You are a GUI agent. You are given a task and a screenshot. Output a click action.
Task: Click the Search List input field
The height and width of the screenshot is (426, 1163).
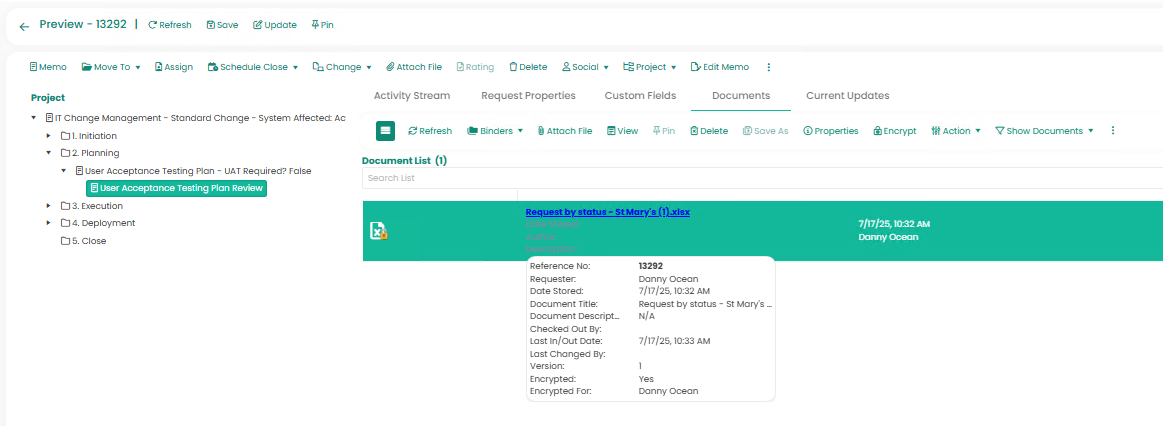760,178
